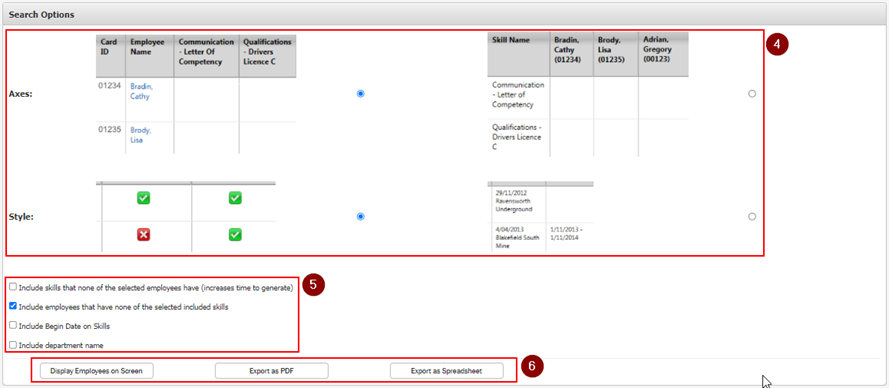Screen dimensions: 889x388
Task: Click card ID 01235 cell
Action: pos(110,129)
